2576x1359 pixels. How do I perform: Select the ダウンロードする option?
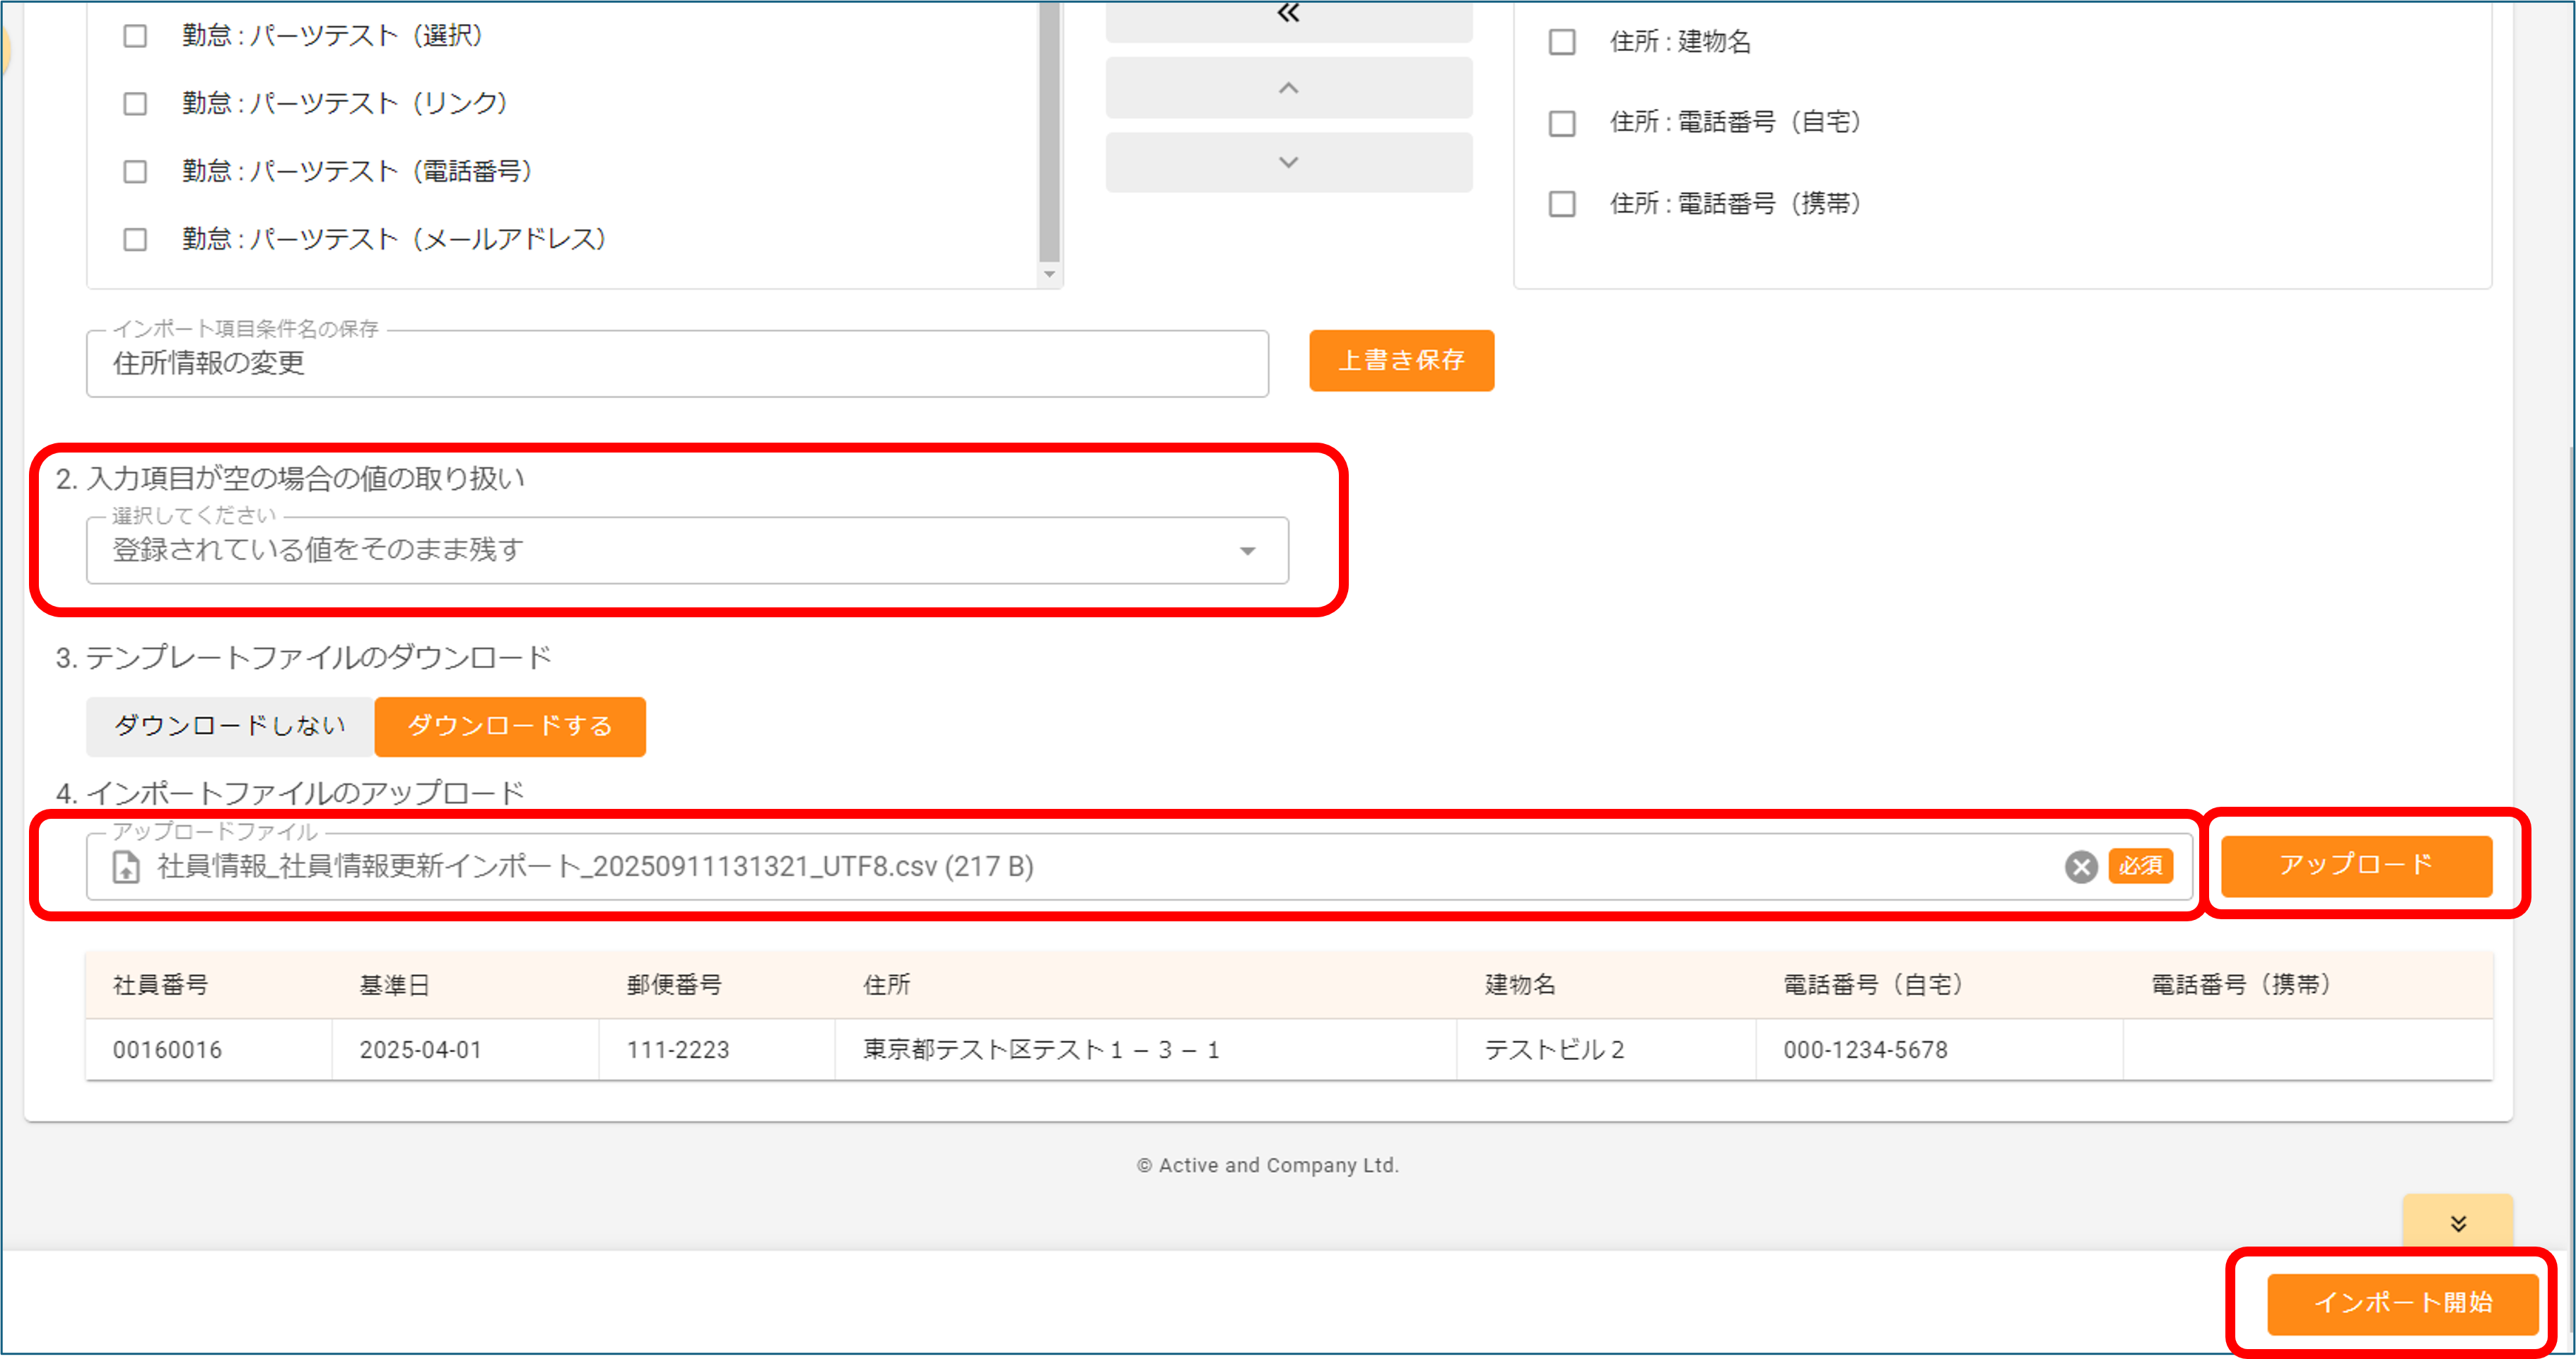coord(510,727)
